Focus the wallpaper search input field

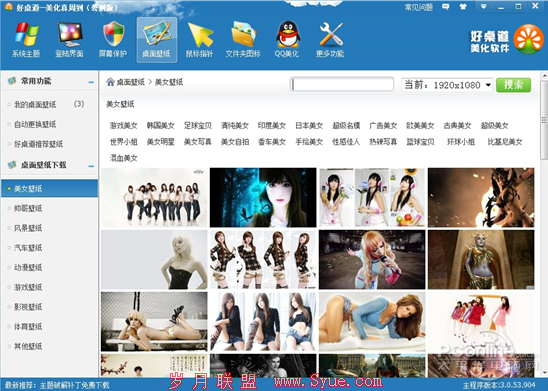[x=342, y=84]
